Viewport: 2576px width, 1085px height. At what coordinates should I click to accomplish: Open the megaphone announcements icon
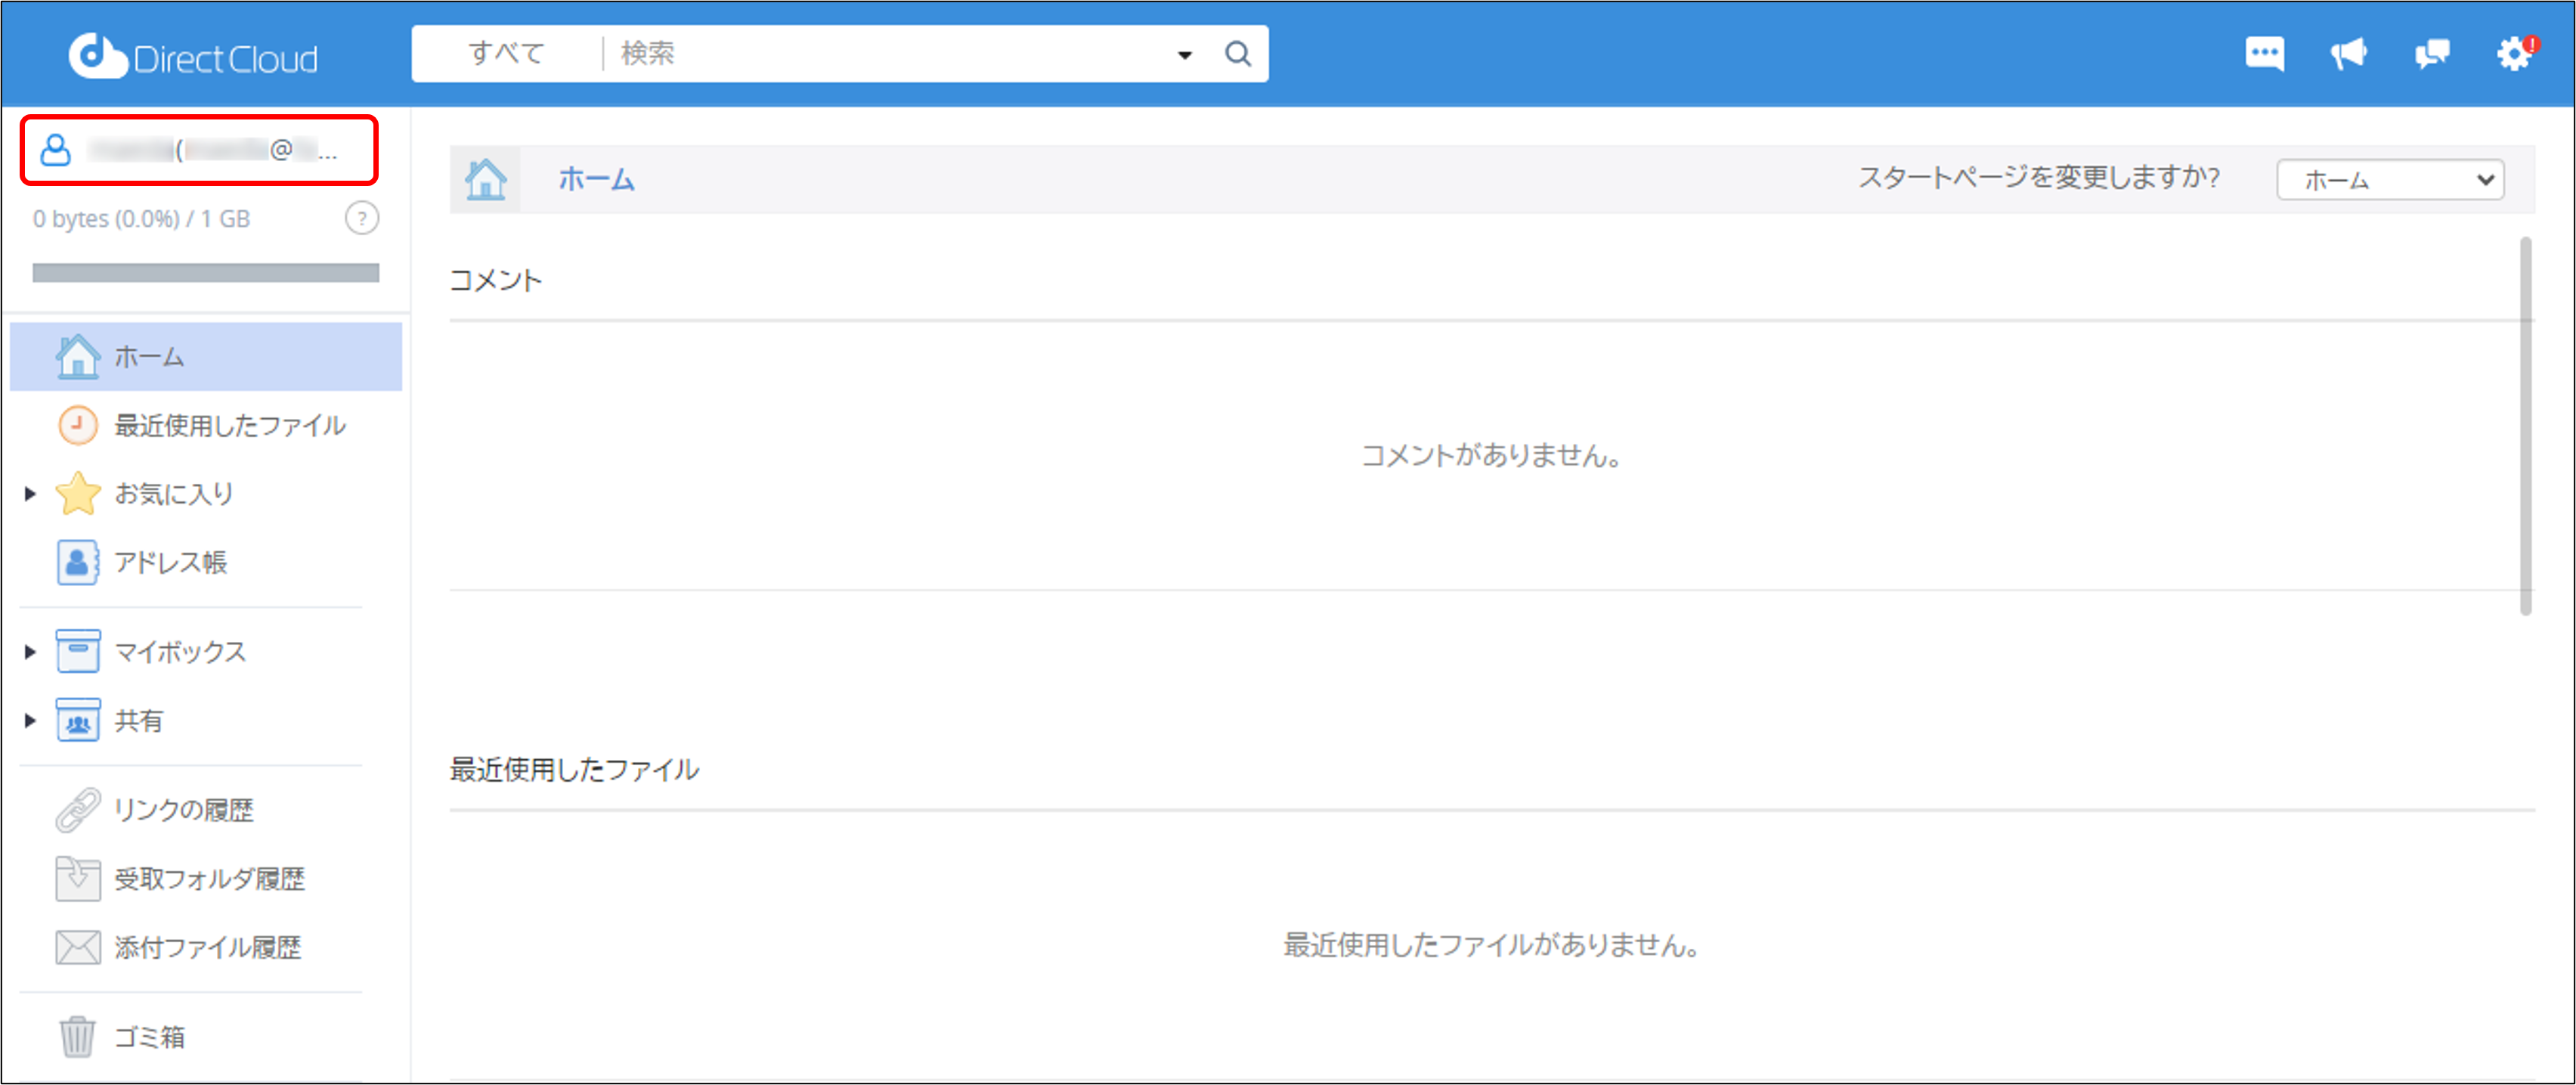click(x=2348, y=53)
